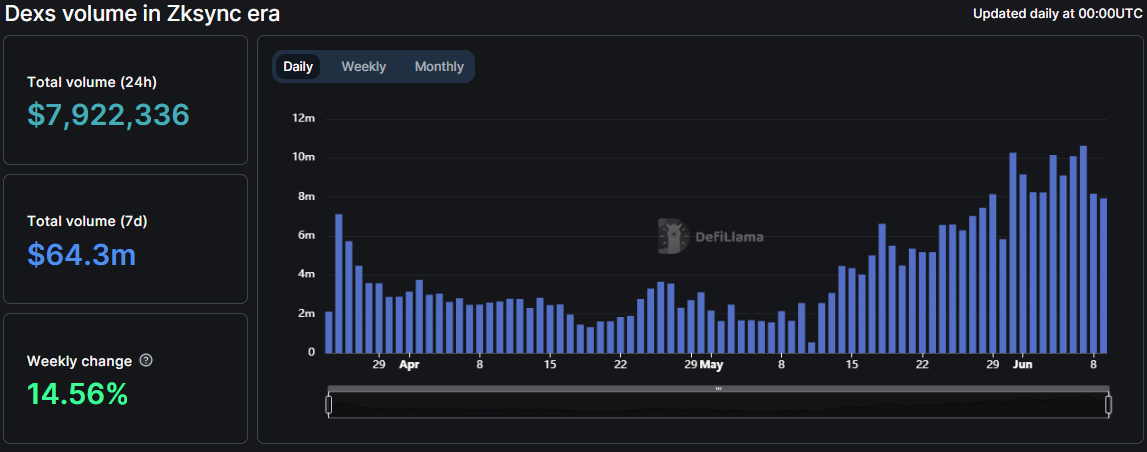Click the Updated daily at 00:00UTC text
1147x452 pixels.
click(x=1058, y=13)
